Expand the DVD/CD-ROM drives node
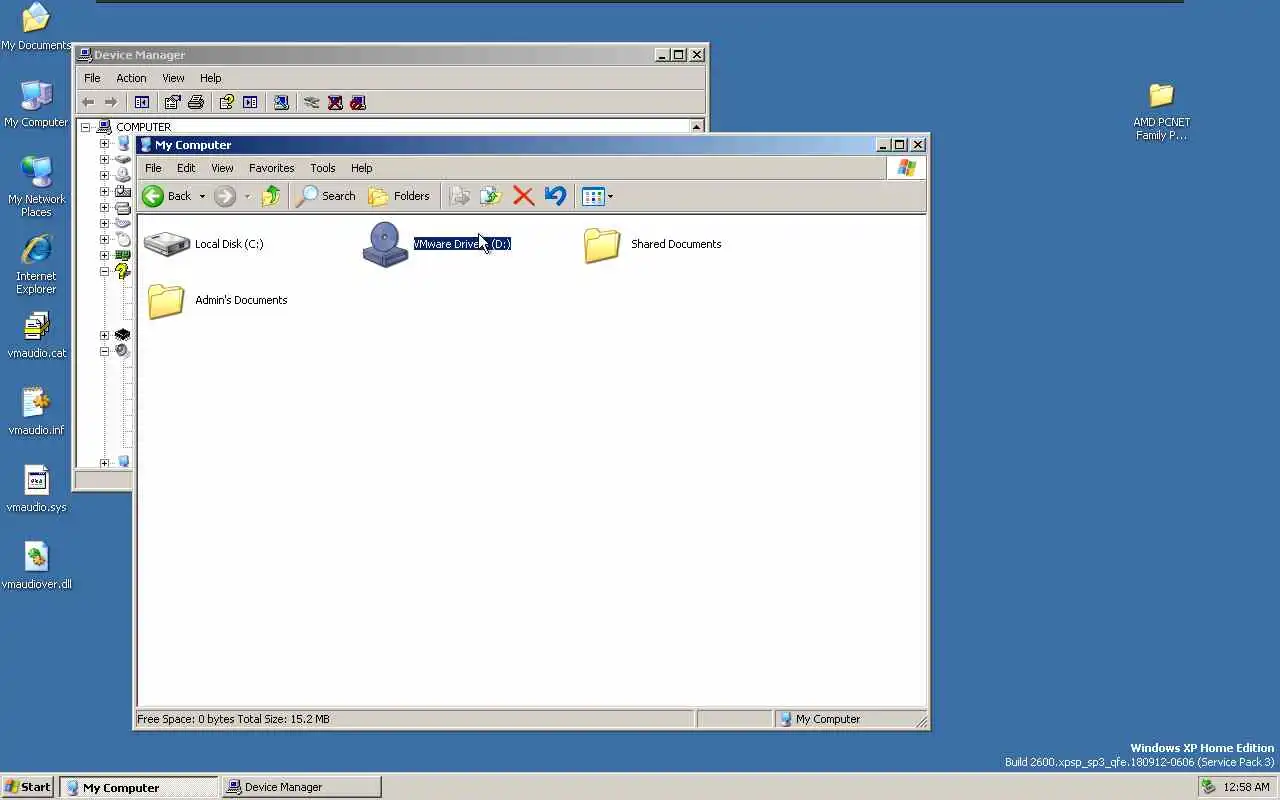 click(x=104, y=175)
